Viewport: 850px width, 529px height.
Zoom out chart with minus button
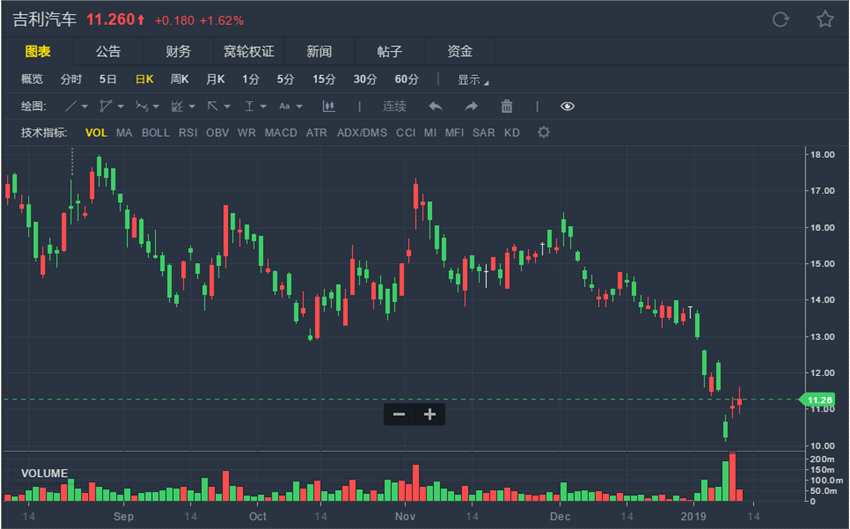(399, 414)
